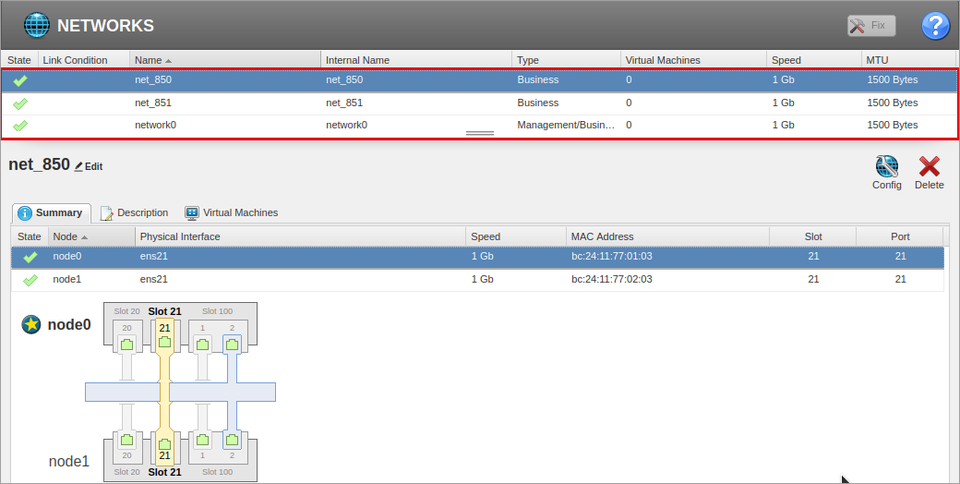Sort by Internal Name column
The image size is (960, 484).
click(416, 60)
